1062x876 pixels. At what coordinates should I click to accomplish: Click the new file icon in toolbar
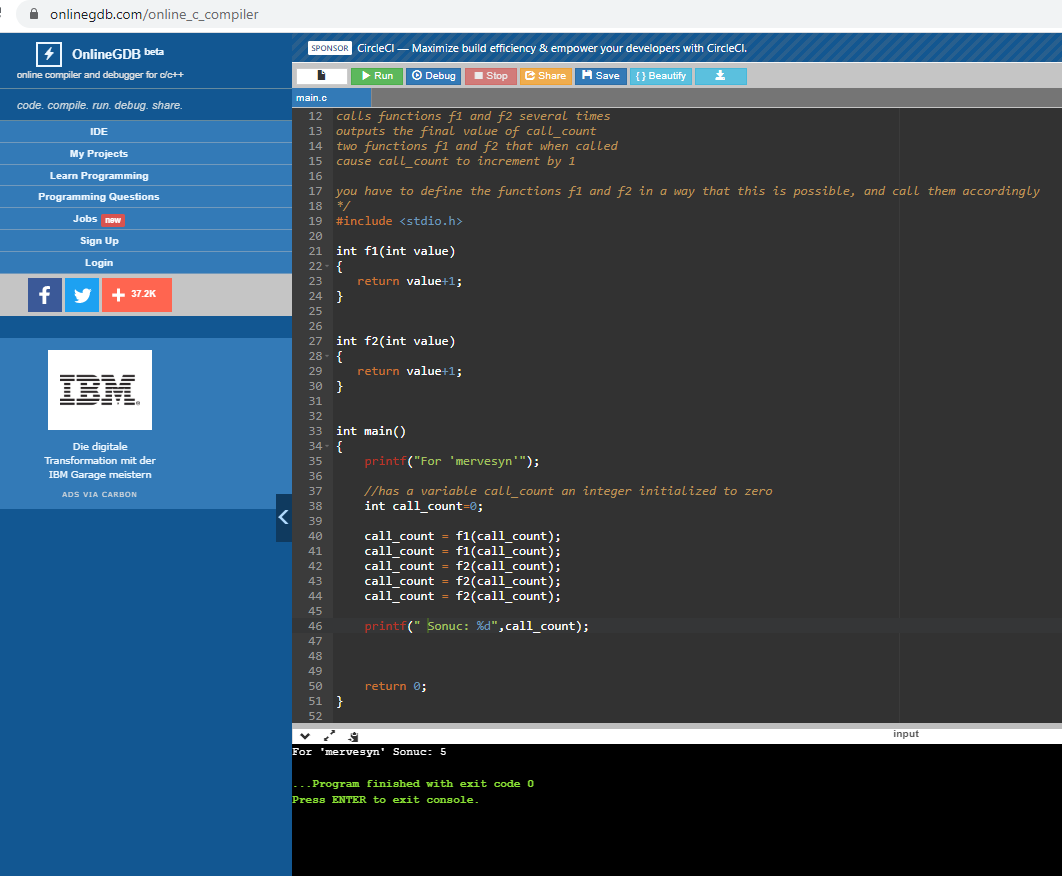tap(322, 76)
